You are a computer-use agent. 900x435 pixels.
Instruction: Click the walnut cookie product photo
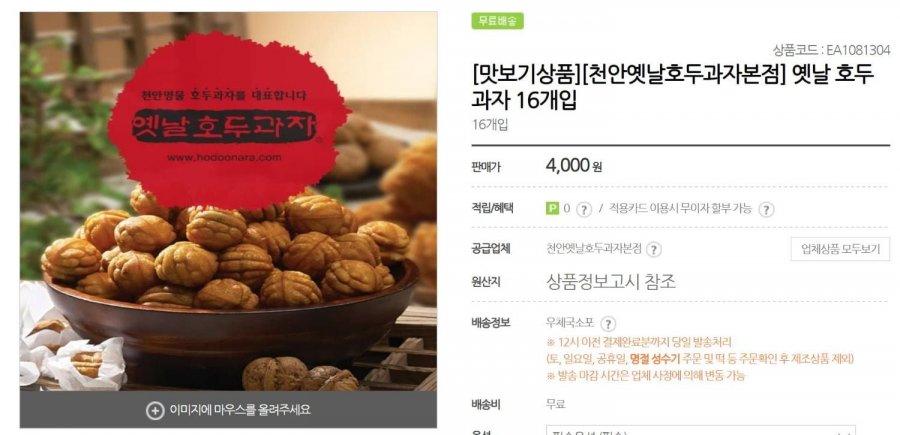coord(228,201)
